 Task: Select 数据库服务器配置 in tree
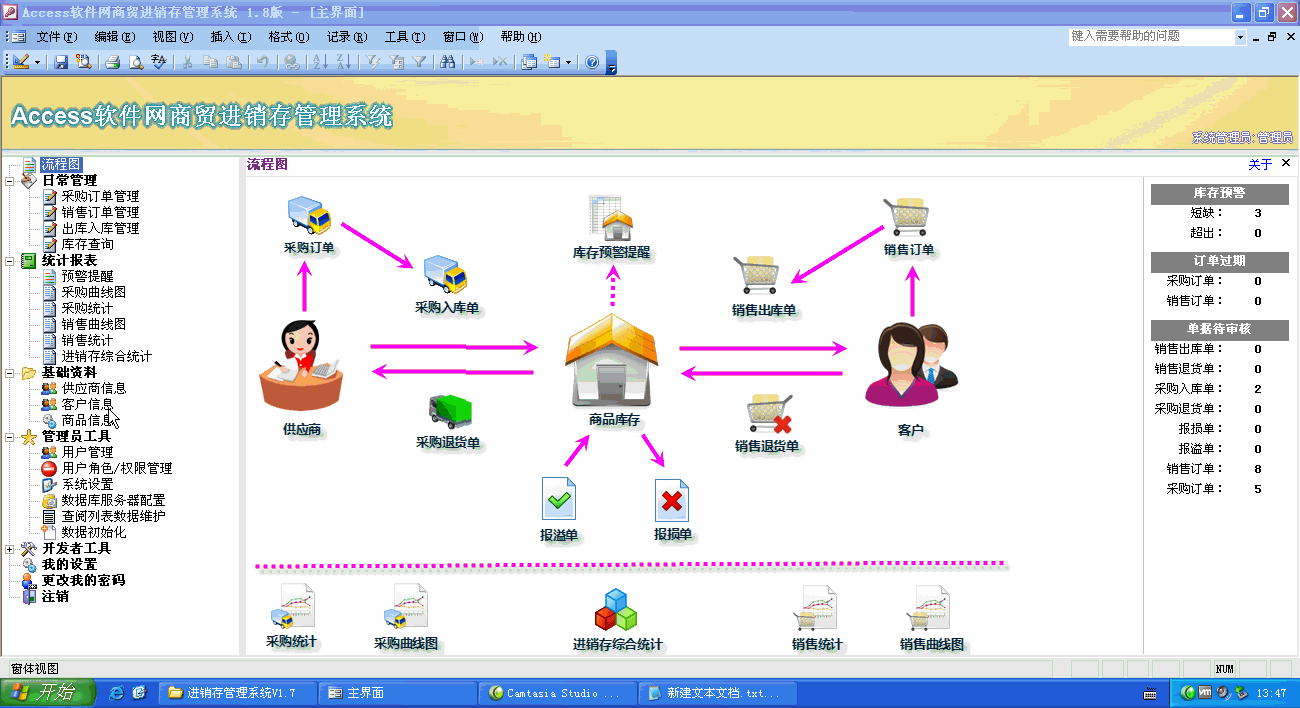tap(113, 501)
